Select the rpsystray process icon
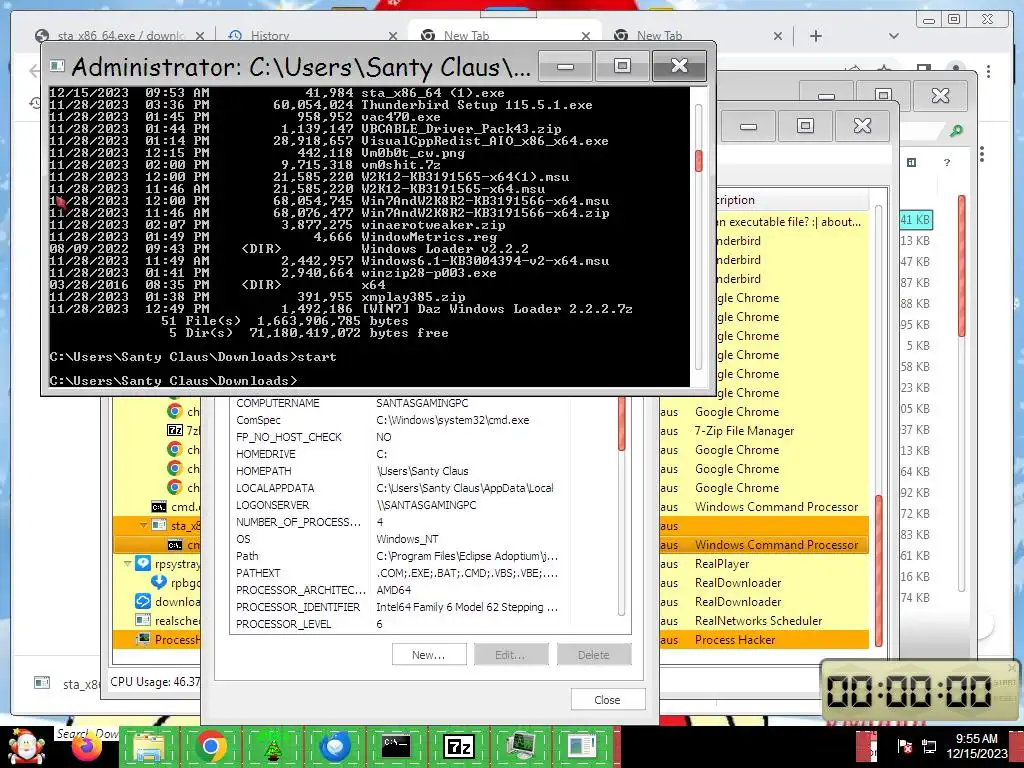 pos(143,564)
